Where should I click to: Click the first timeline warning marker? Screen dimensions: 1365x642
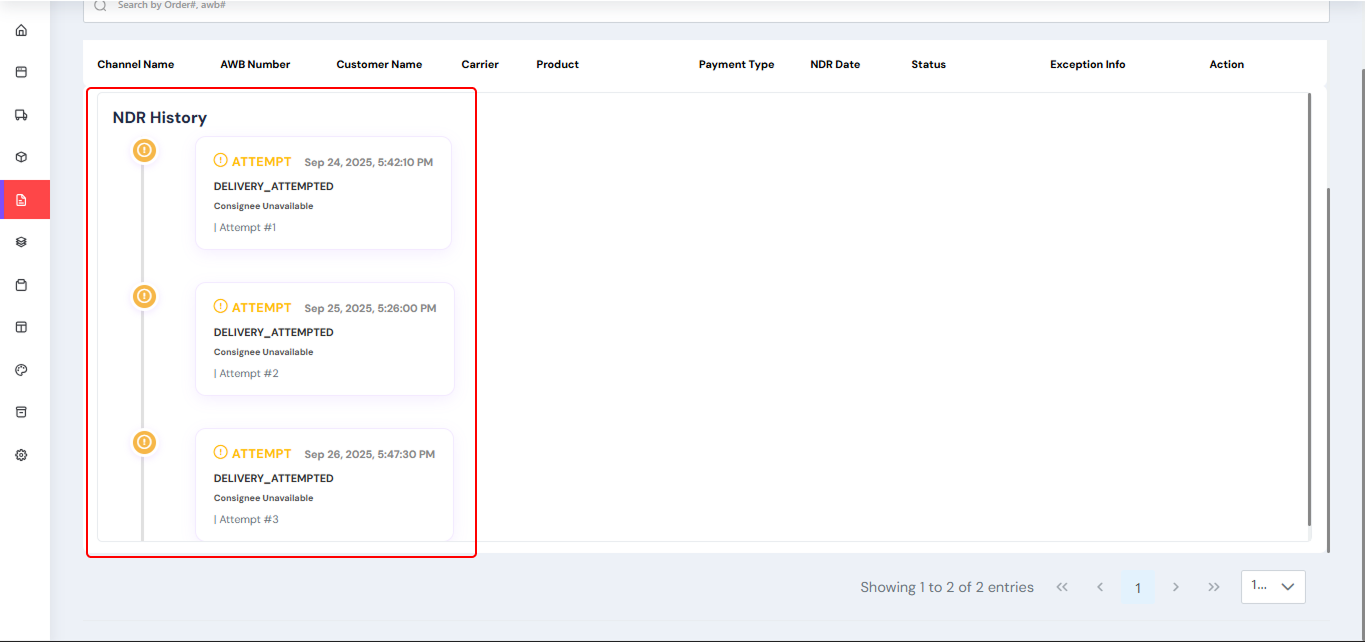click(145, 150)
